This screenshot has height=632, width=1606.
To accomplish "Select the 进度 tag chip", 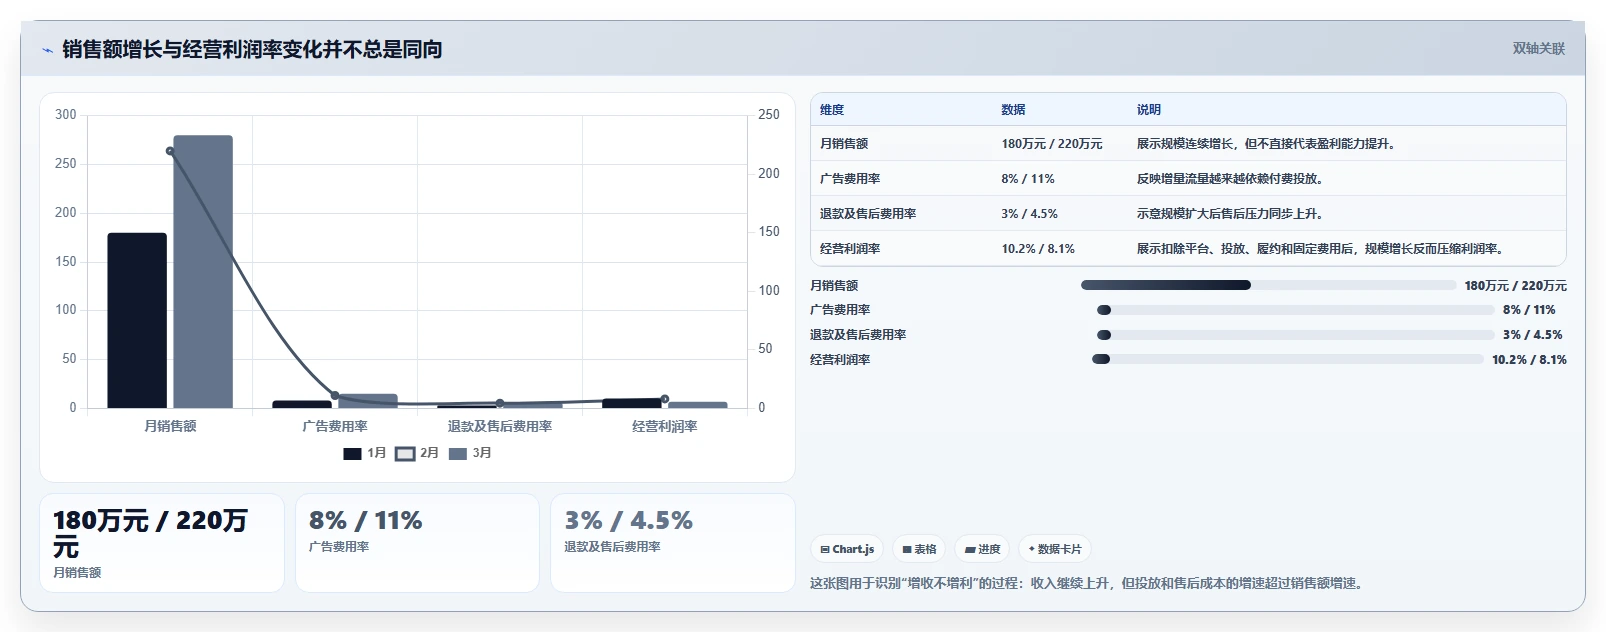I will pos(982,549).
